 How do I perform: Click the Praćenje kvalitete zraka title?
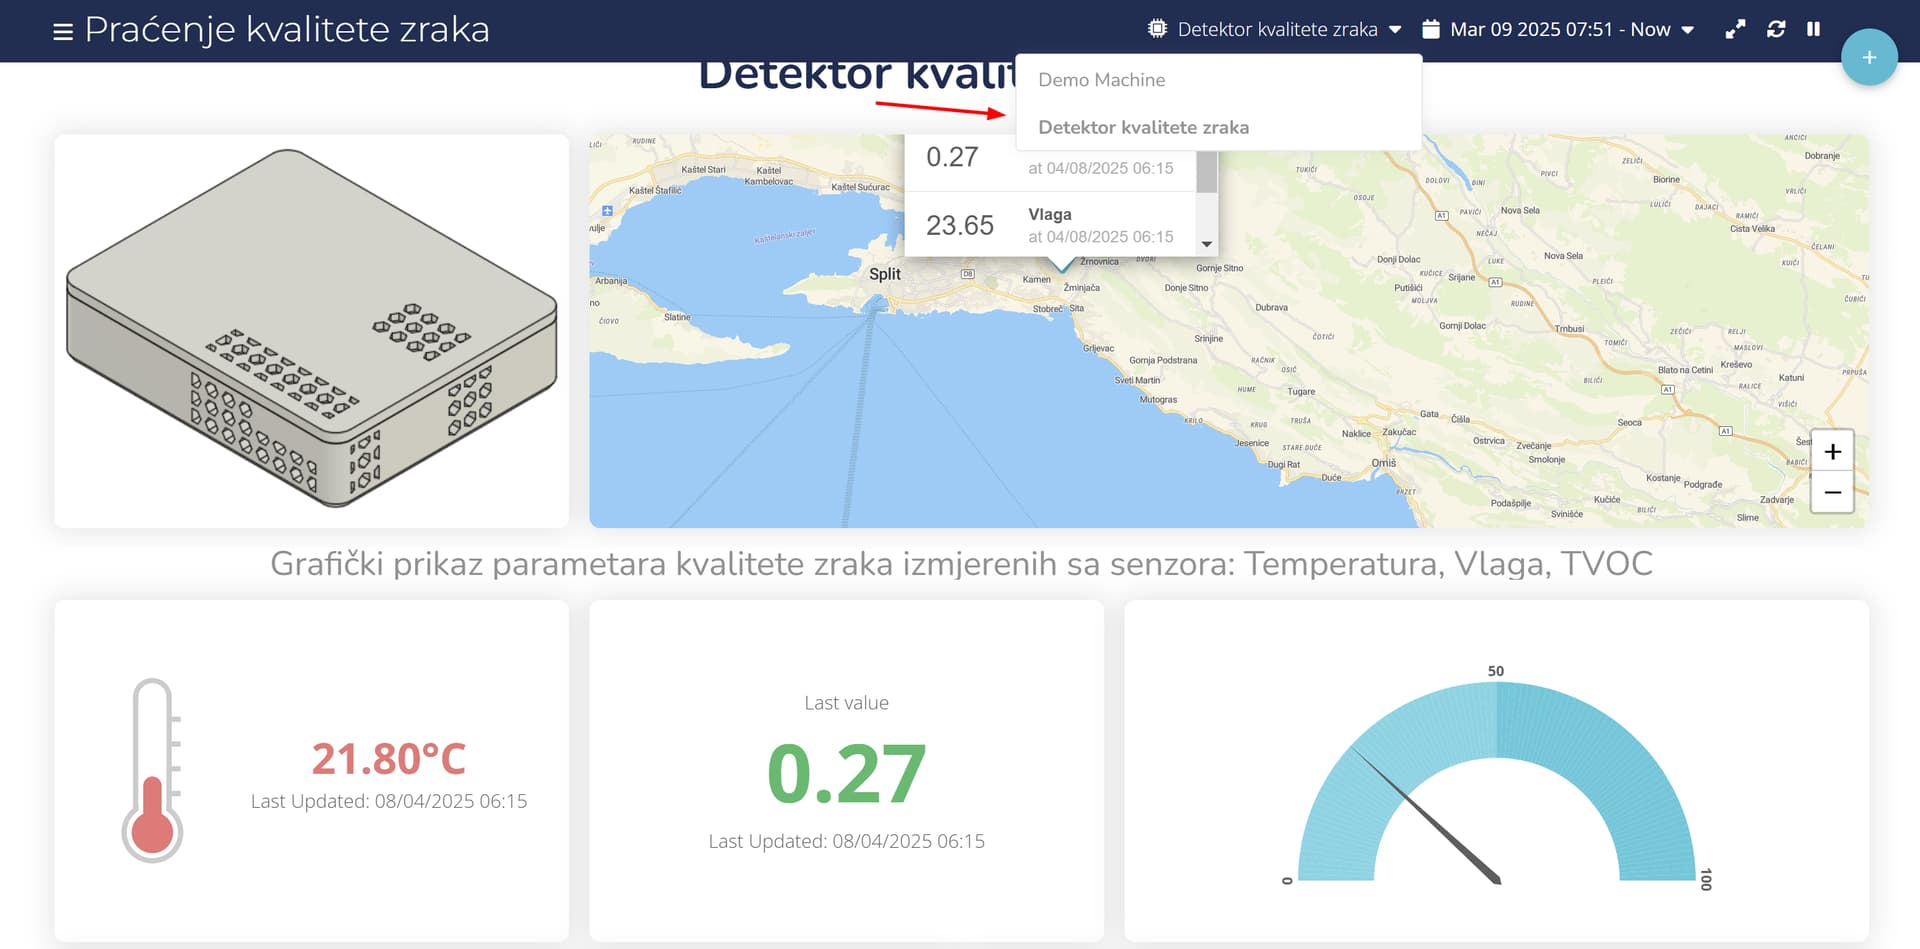click(x=287, y=30)
